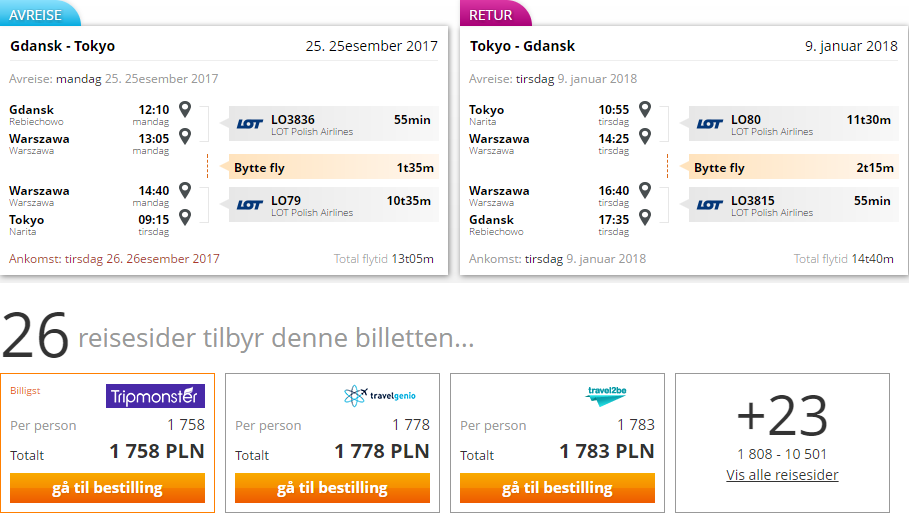
Task: Click the Tokyo Narita 09:15 arrival pin
Action: 185,217
